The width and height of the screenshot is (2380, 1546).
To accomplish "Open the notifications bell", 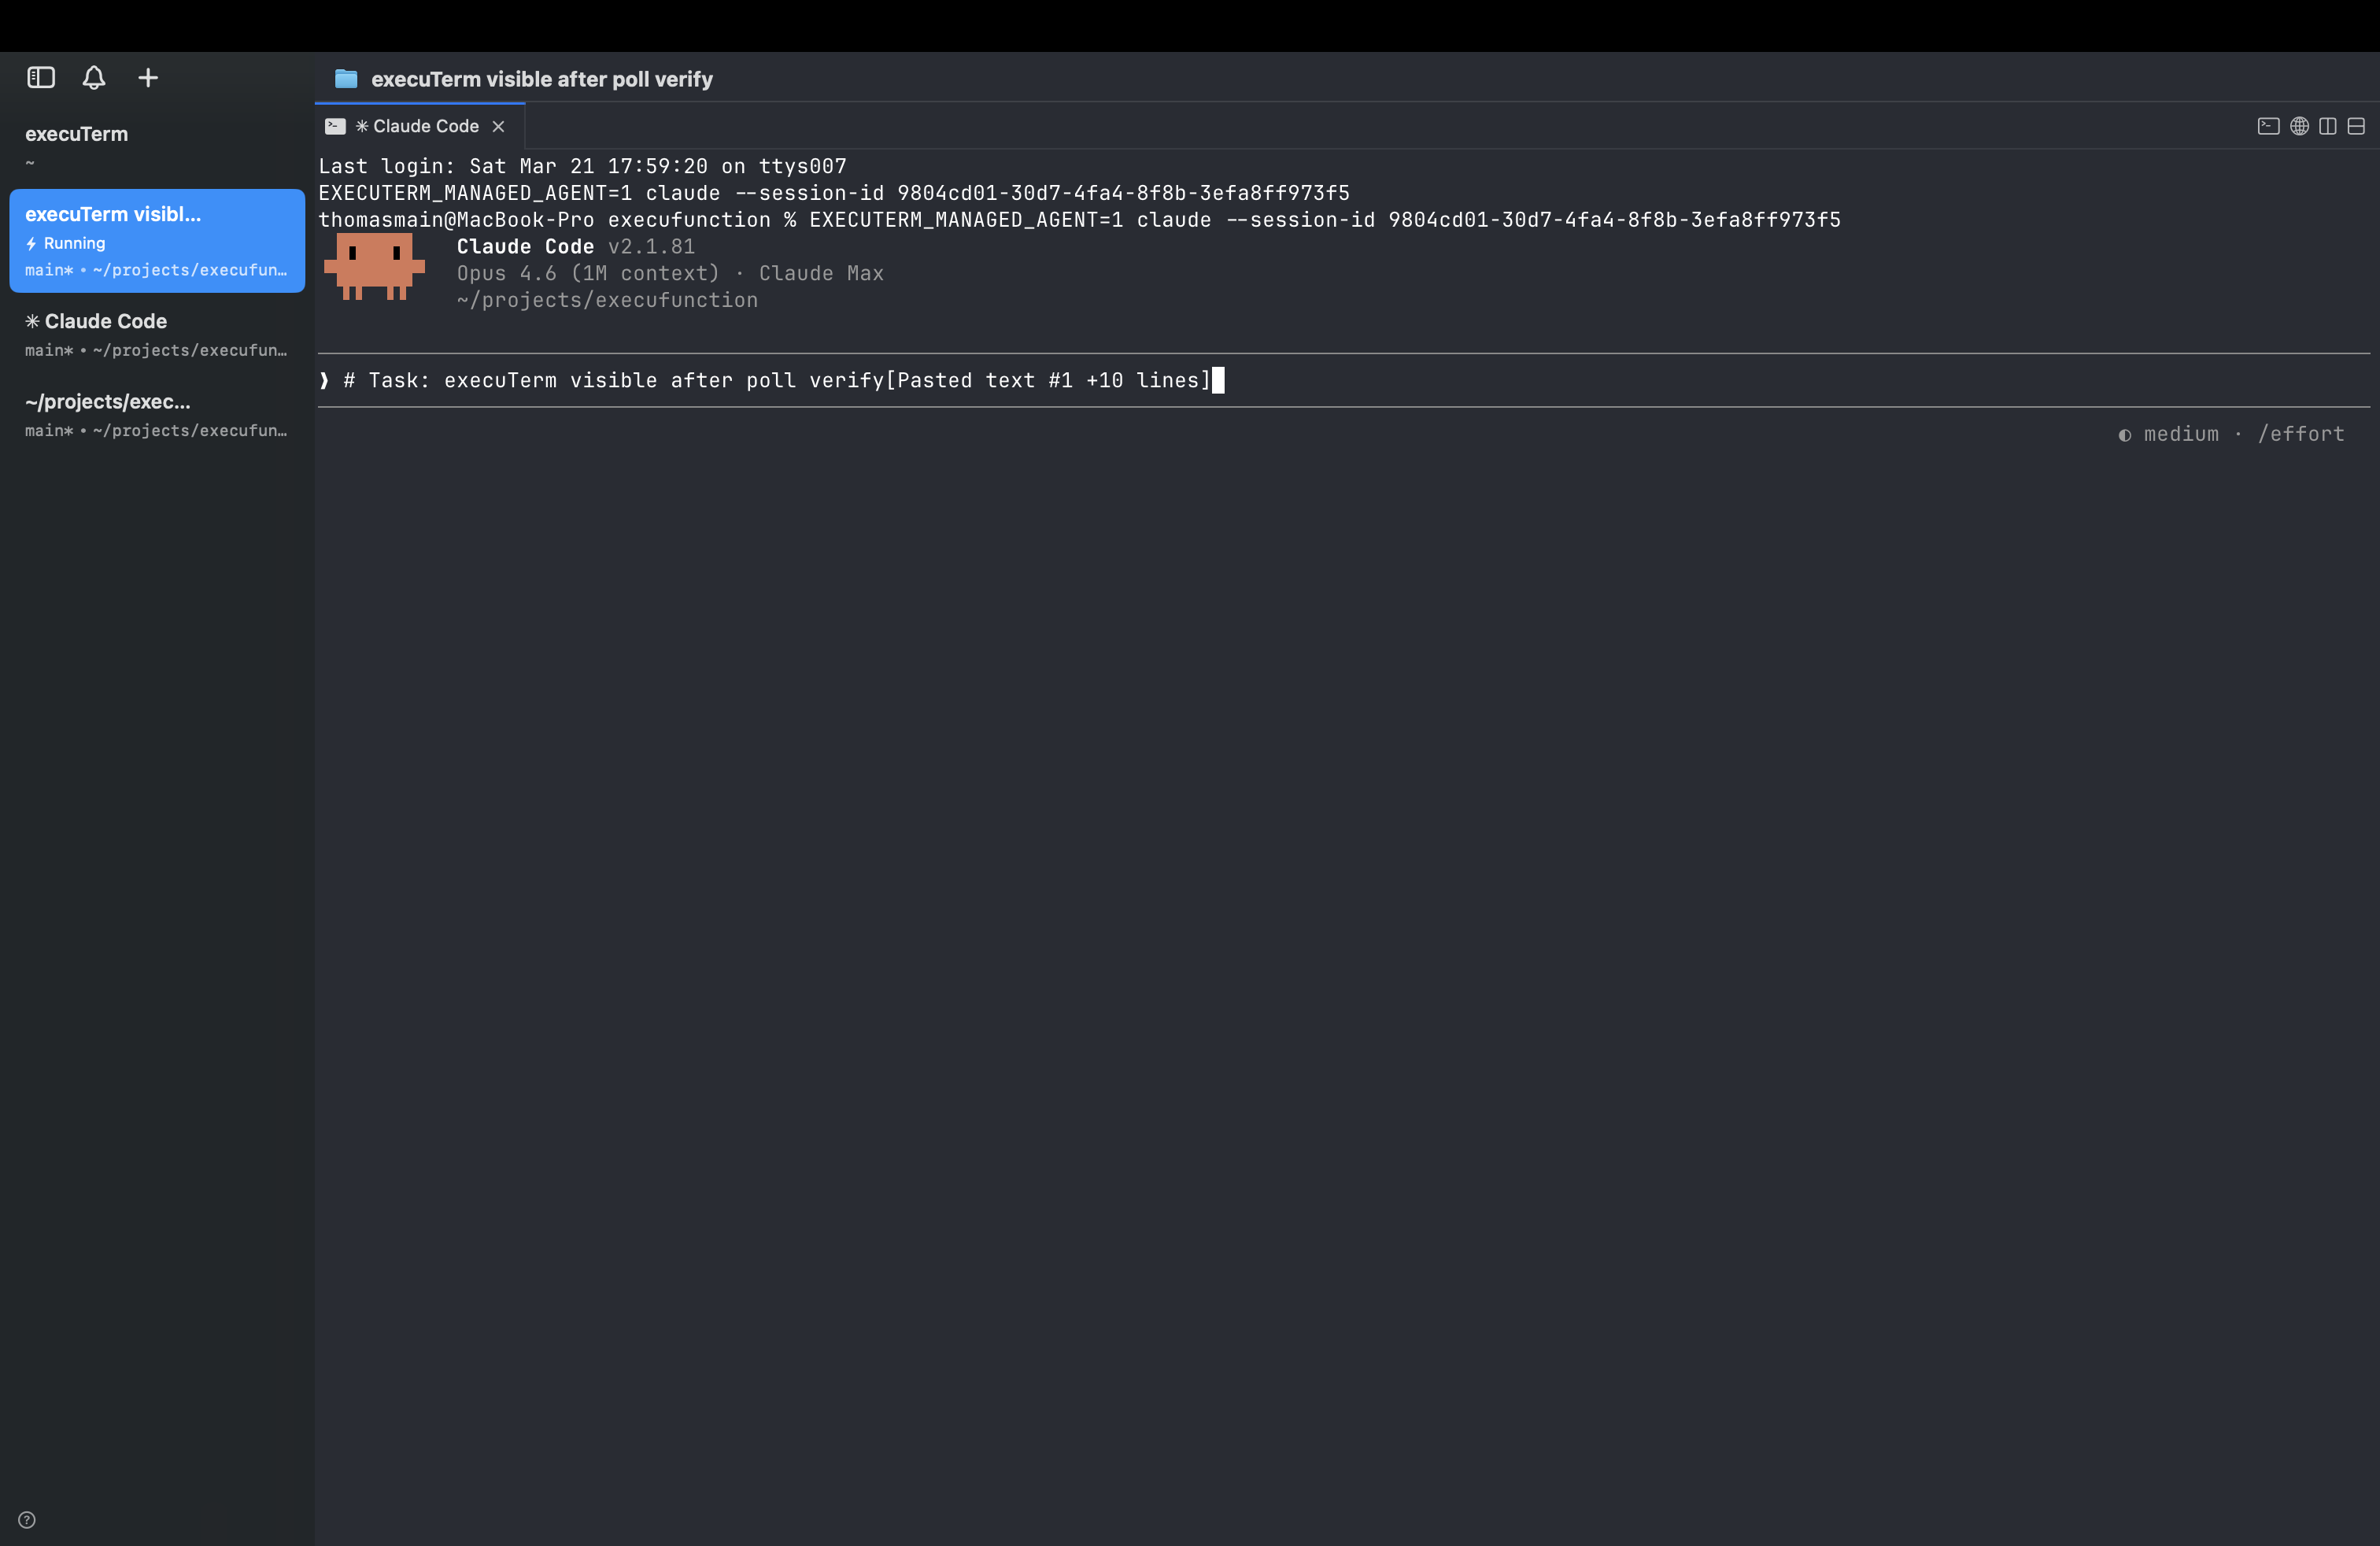I will click(94, 77).
